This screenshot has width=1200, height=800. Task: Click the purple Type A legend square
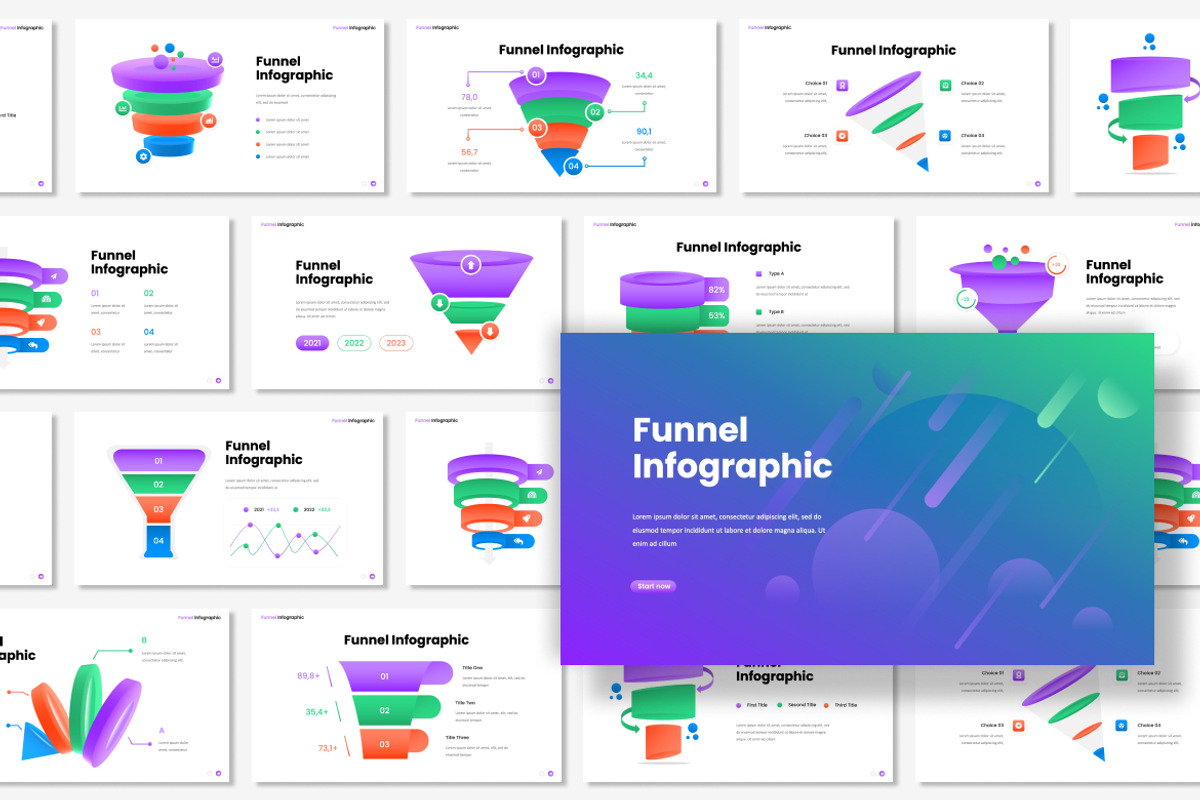pyautogui.click(x=759, y=273)
